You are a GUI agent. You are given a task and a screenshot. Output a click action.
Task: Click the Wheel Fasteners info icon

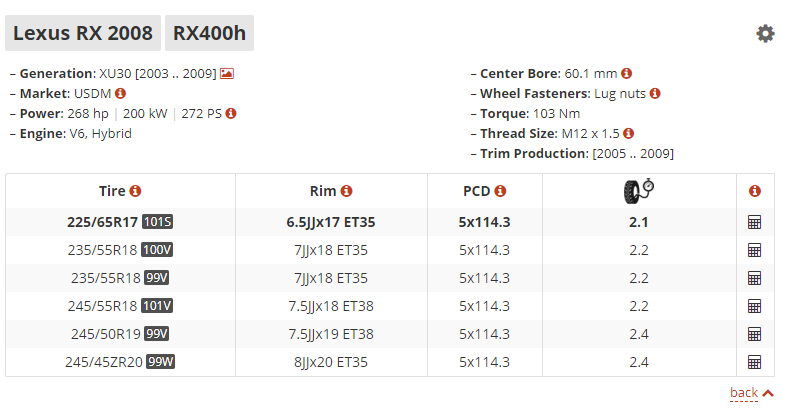pos(655,93)
